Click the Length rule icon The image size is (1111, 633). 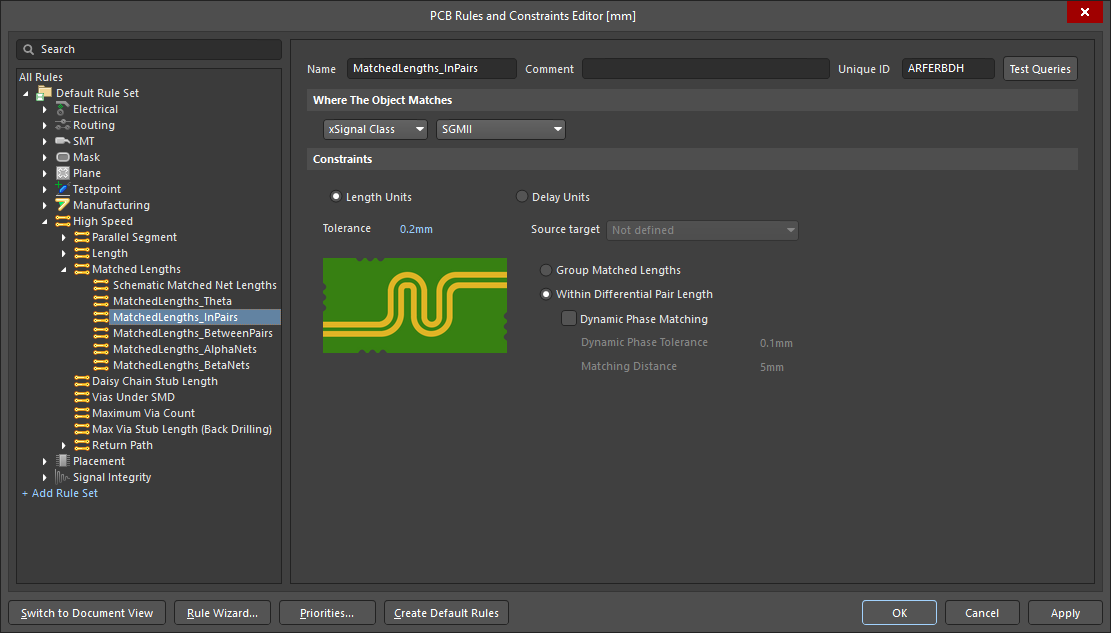81,253
